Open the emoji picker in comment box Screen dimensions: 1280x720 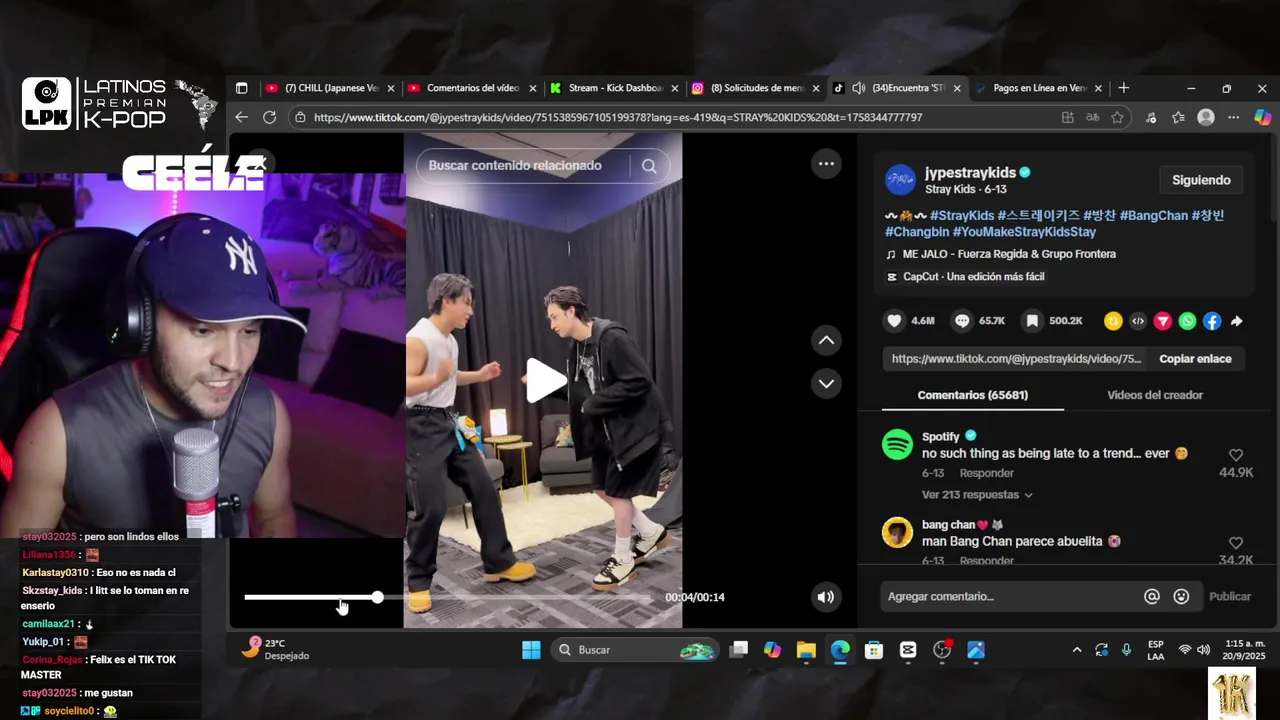(x=1181, y=596)
